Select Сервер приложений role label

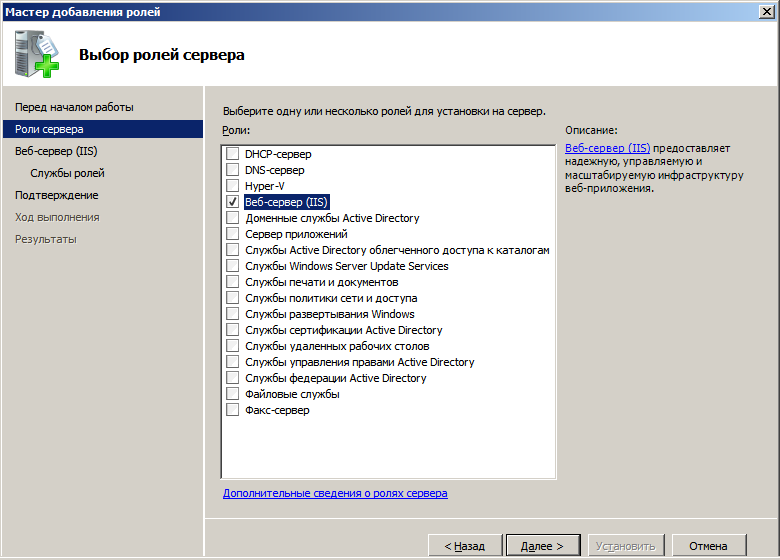tap(296, 234)
